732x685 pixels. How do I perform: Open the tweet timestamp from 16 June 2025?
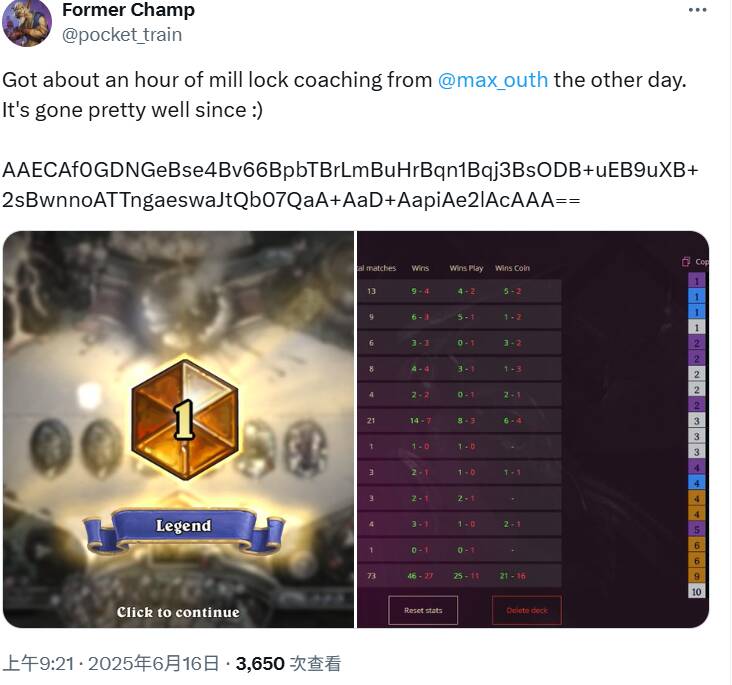pyautogui.click(x=111, y=664)
